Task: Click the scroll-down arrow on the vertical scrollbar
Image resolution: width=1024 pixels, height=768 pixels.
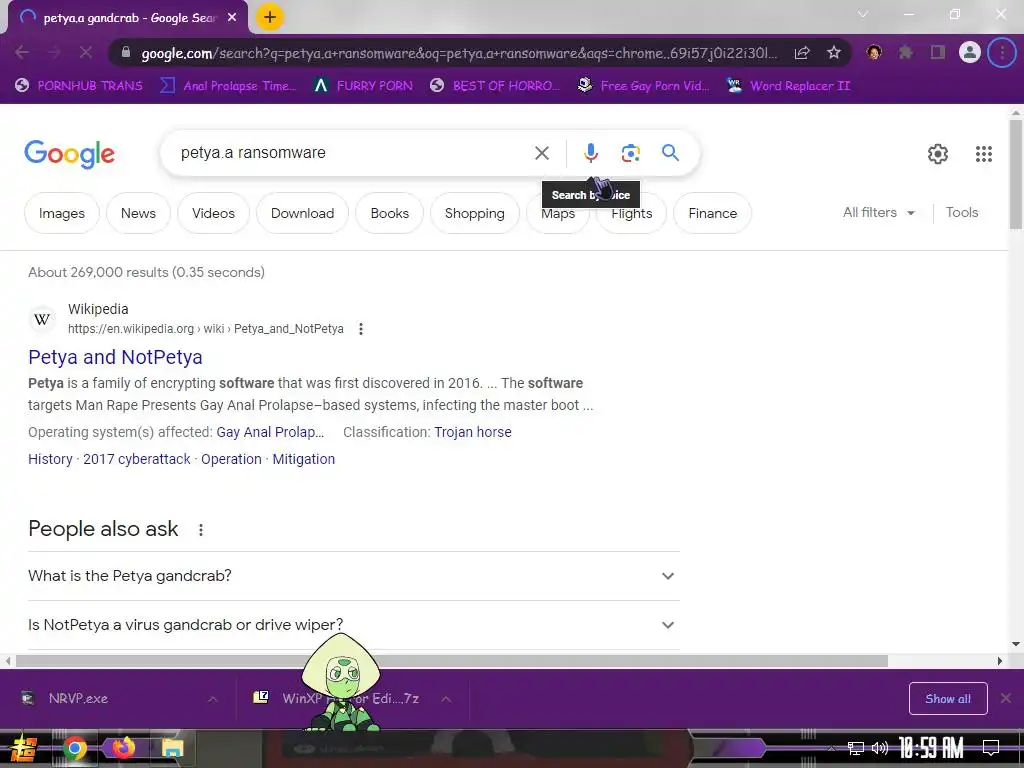Action: [1016, 644]
